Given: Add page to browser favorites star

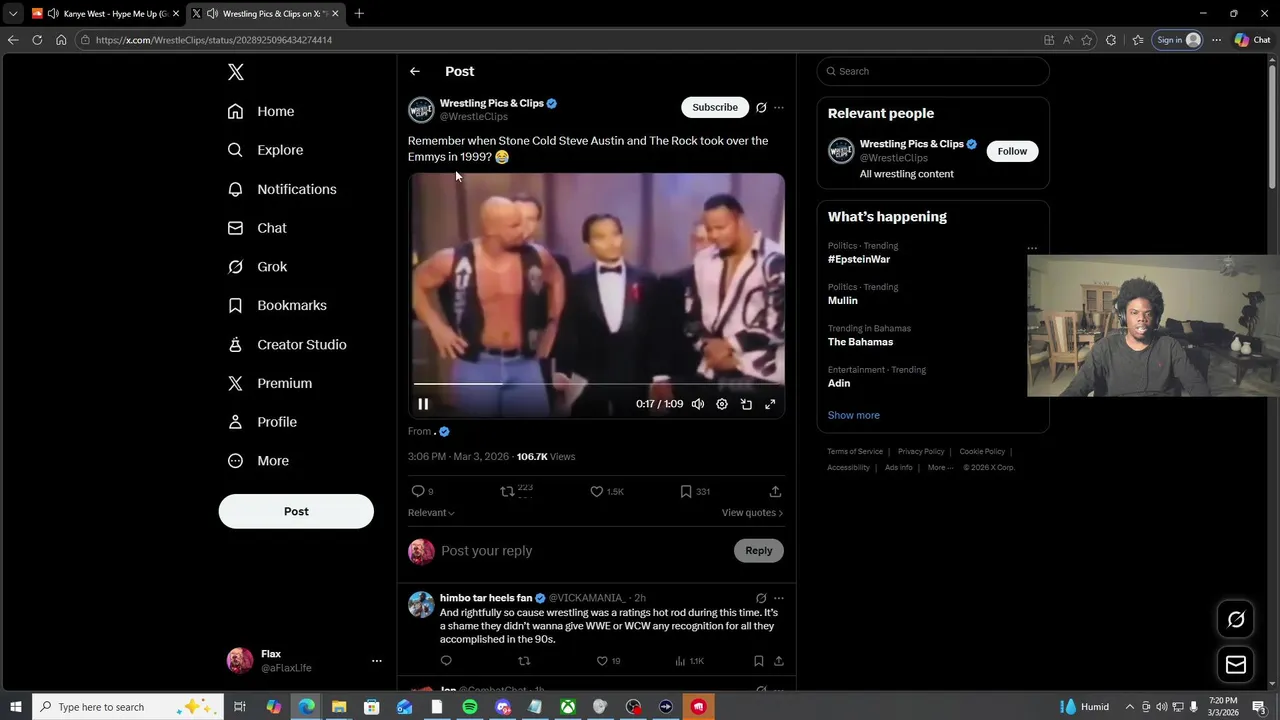Looking at the screenshot, I should tap(1087, 40).
